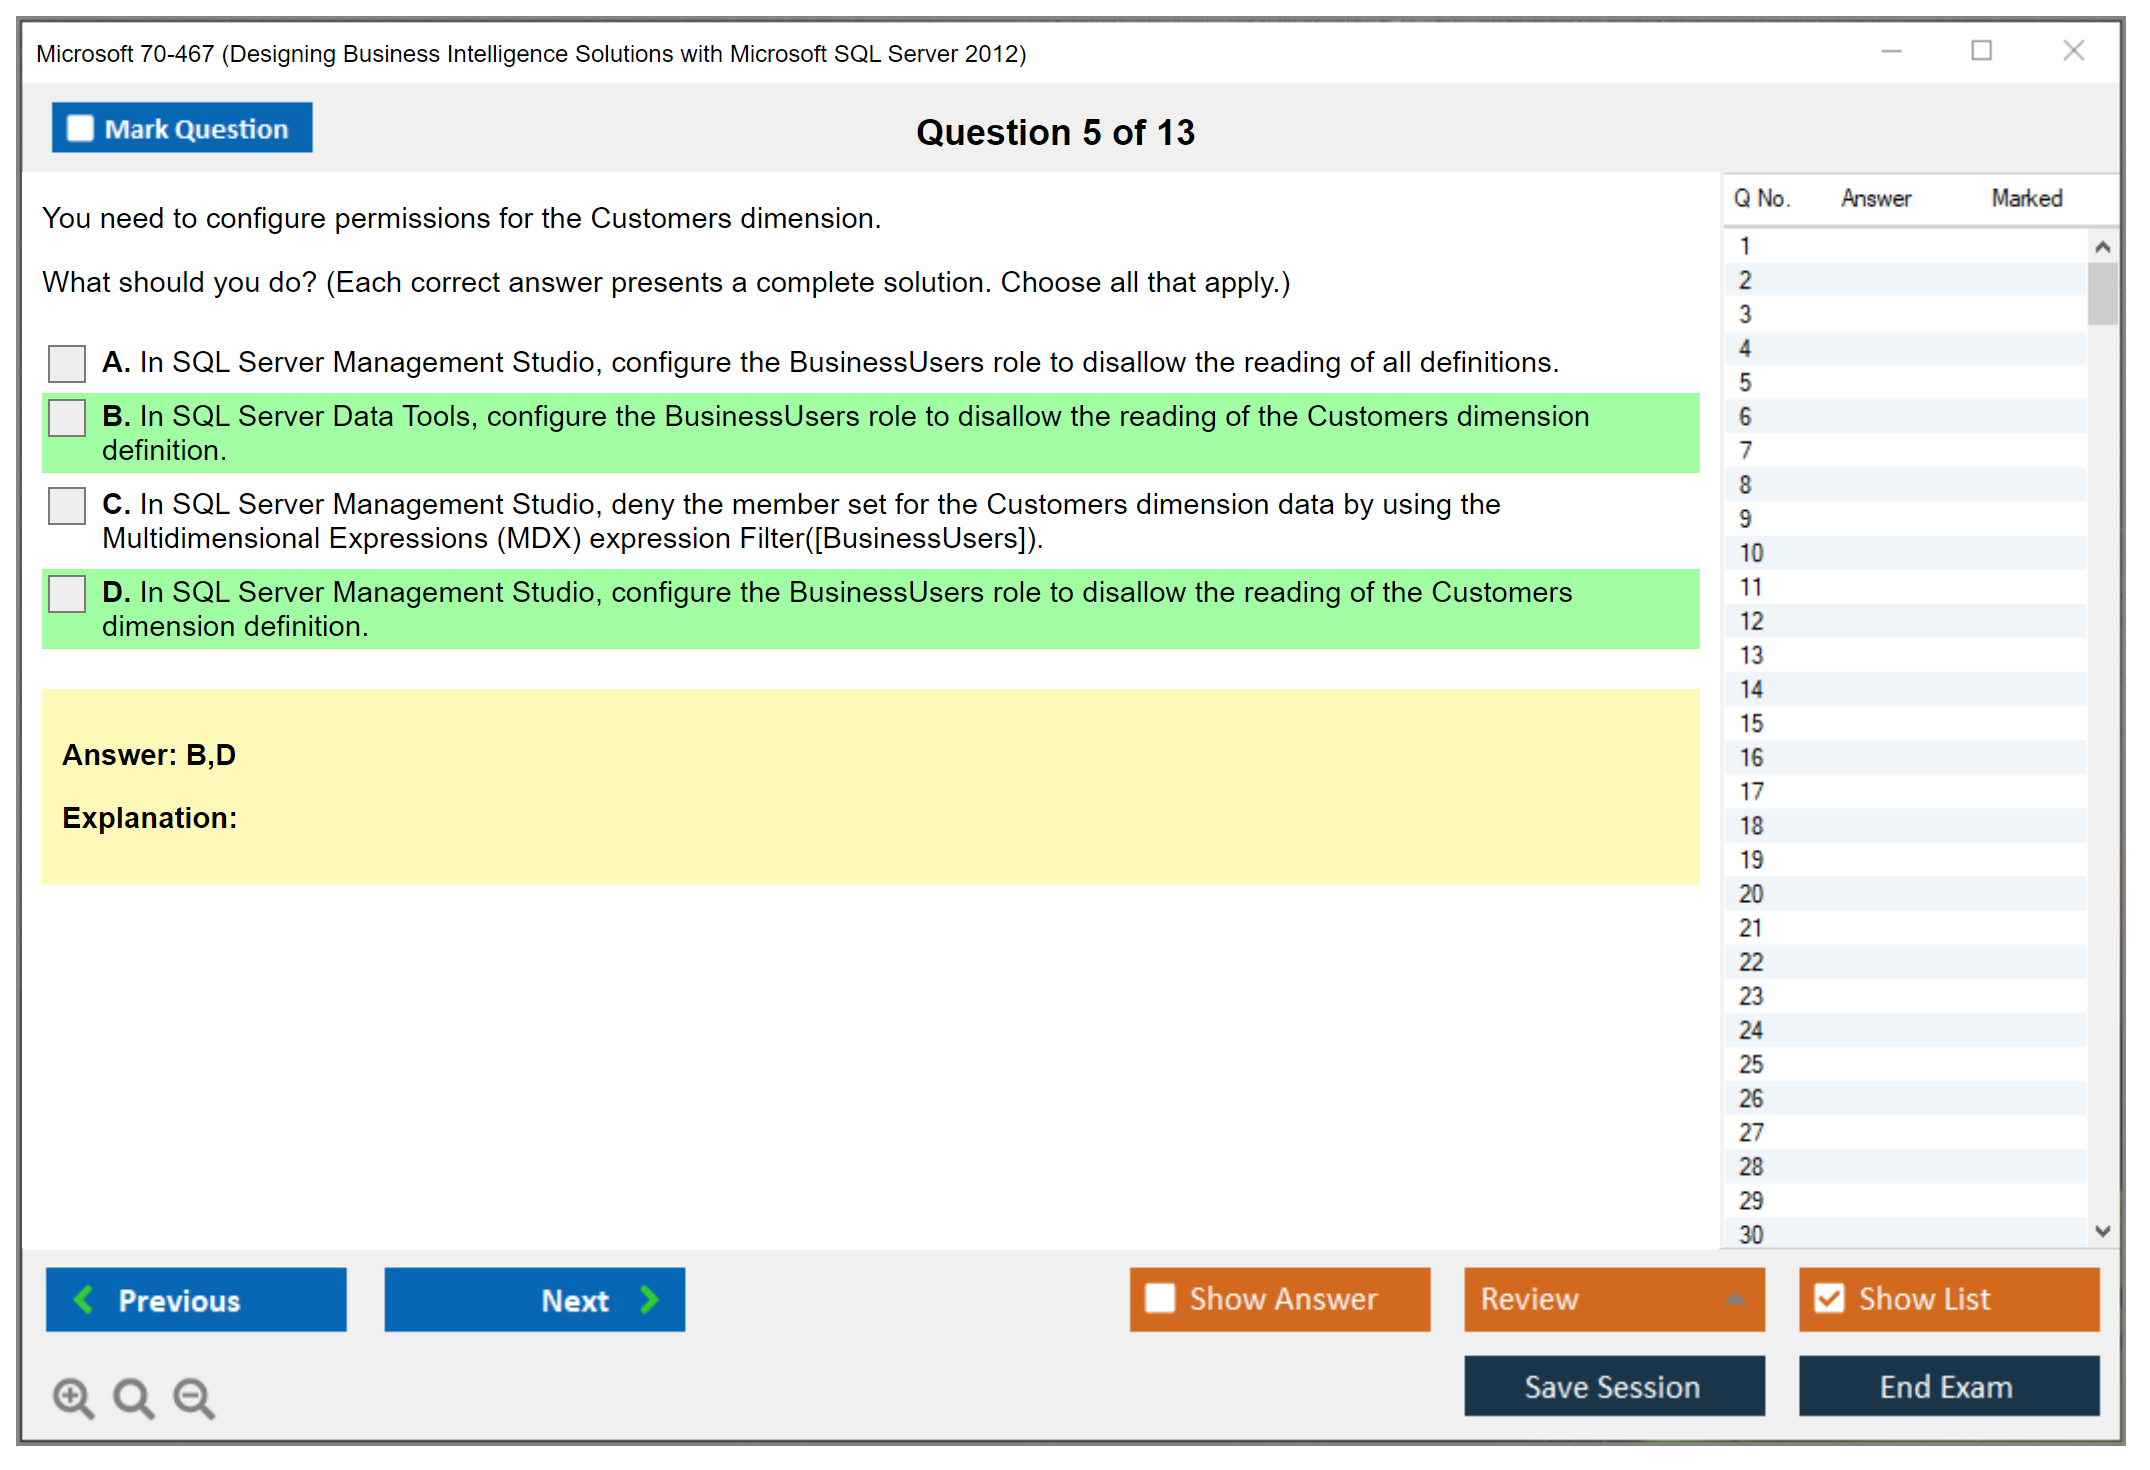
Task: Click the zoom-in magnifier icon
Action: tap(72, 1398)
